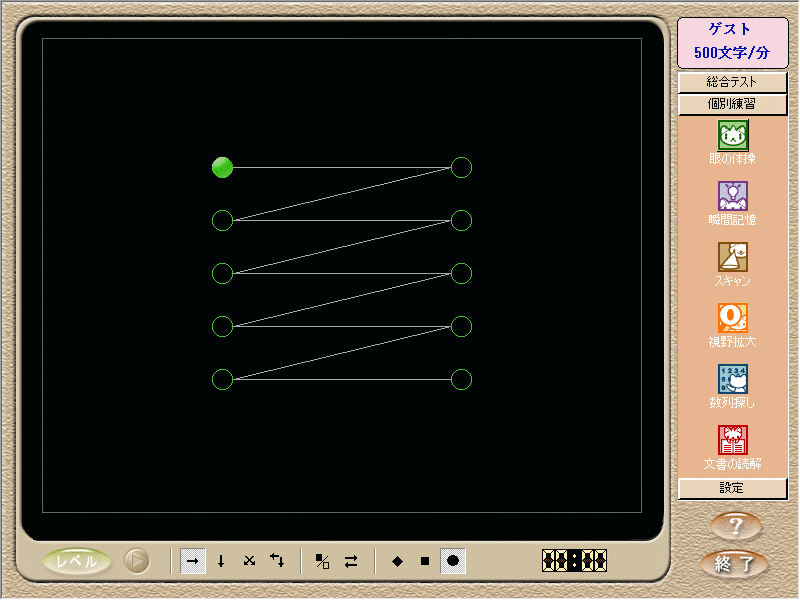Open the 文書の読解 reading comprehension exercise
The height and width of the screenshot is (600, 800).
[733, 440]
